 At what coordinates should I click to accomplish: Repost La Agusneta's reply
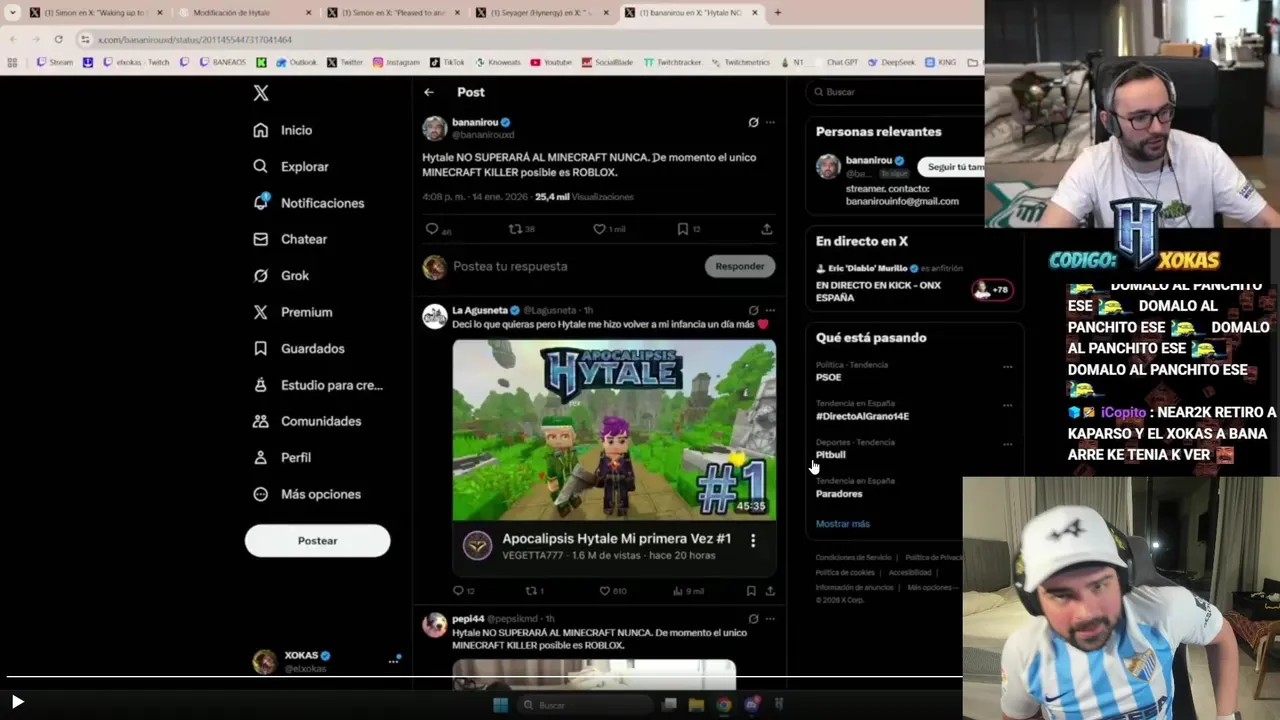point(534,591)
